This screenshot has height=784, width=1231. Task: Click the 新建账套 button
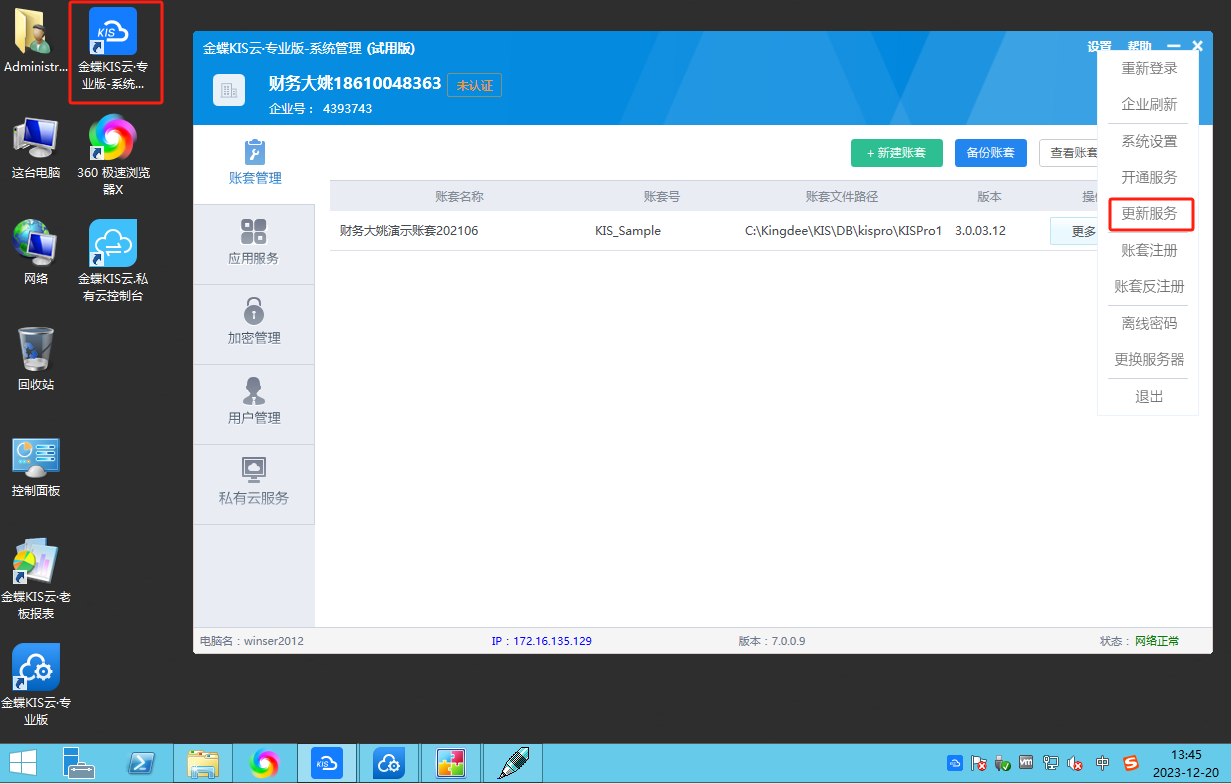(896, 153)
